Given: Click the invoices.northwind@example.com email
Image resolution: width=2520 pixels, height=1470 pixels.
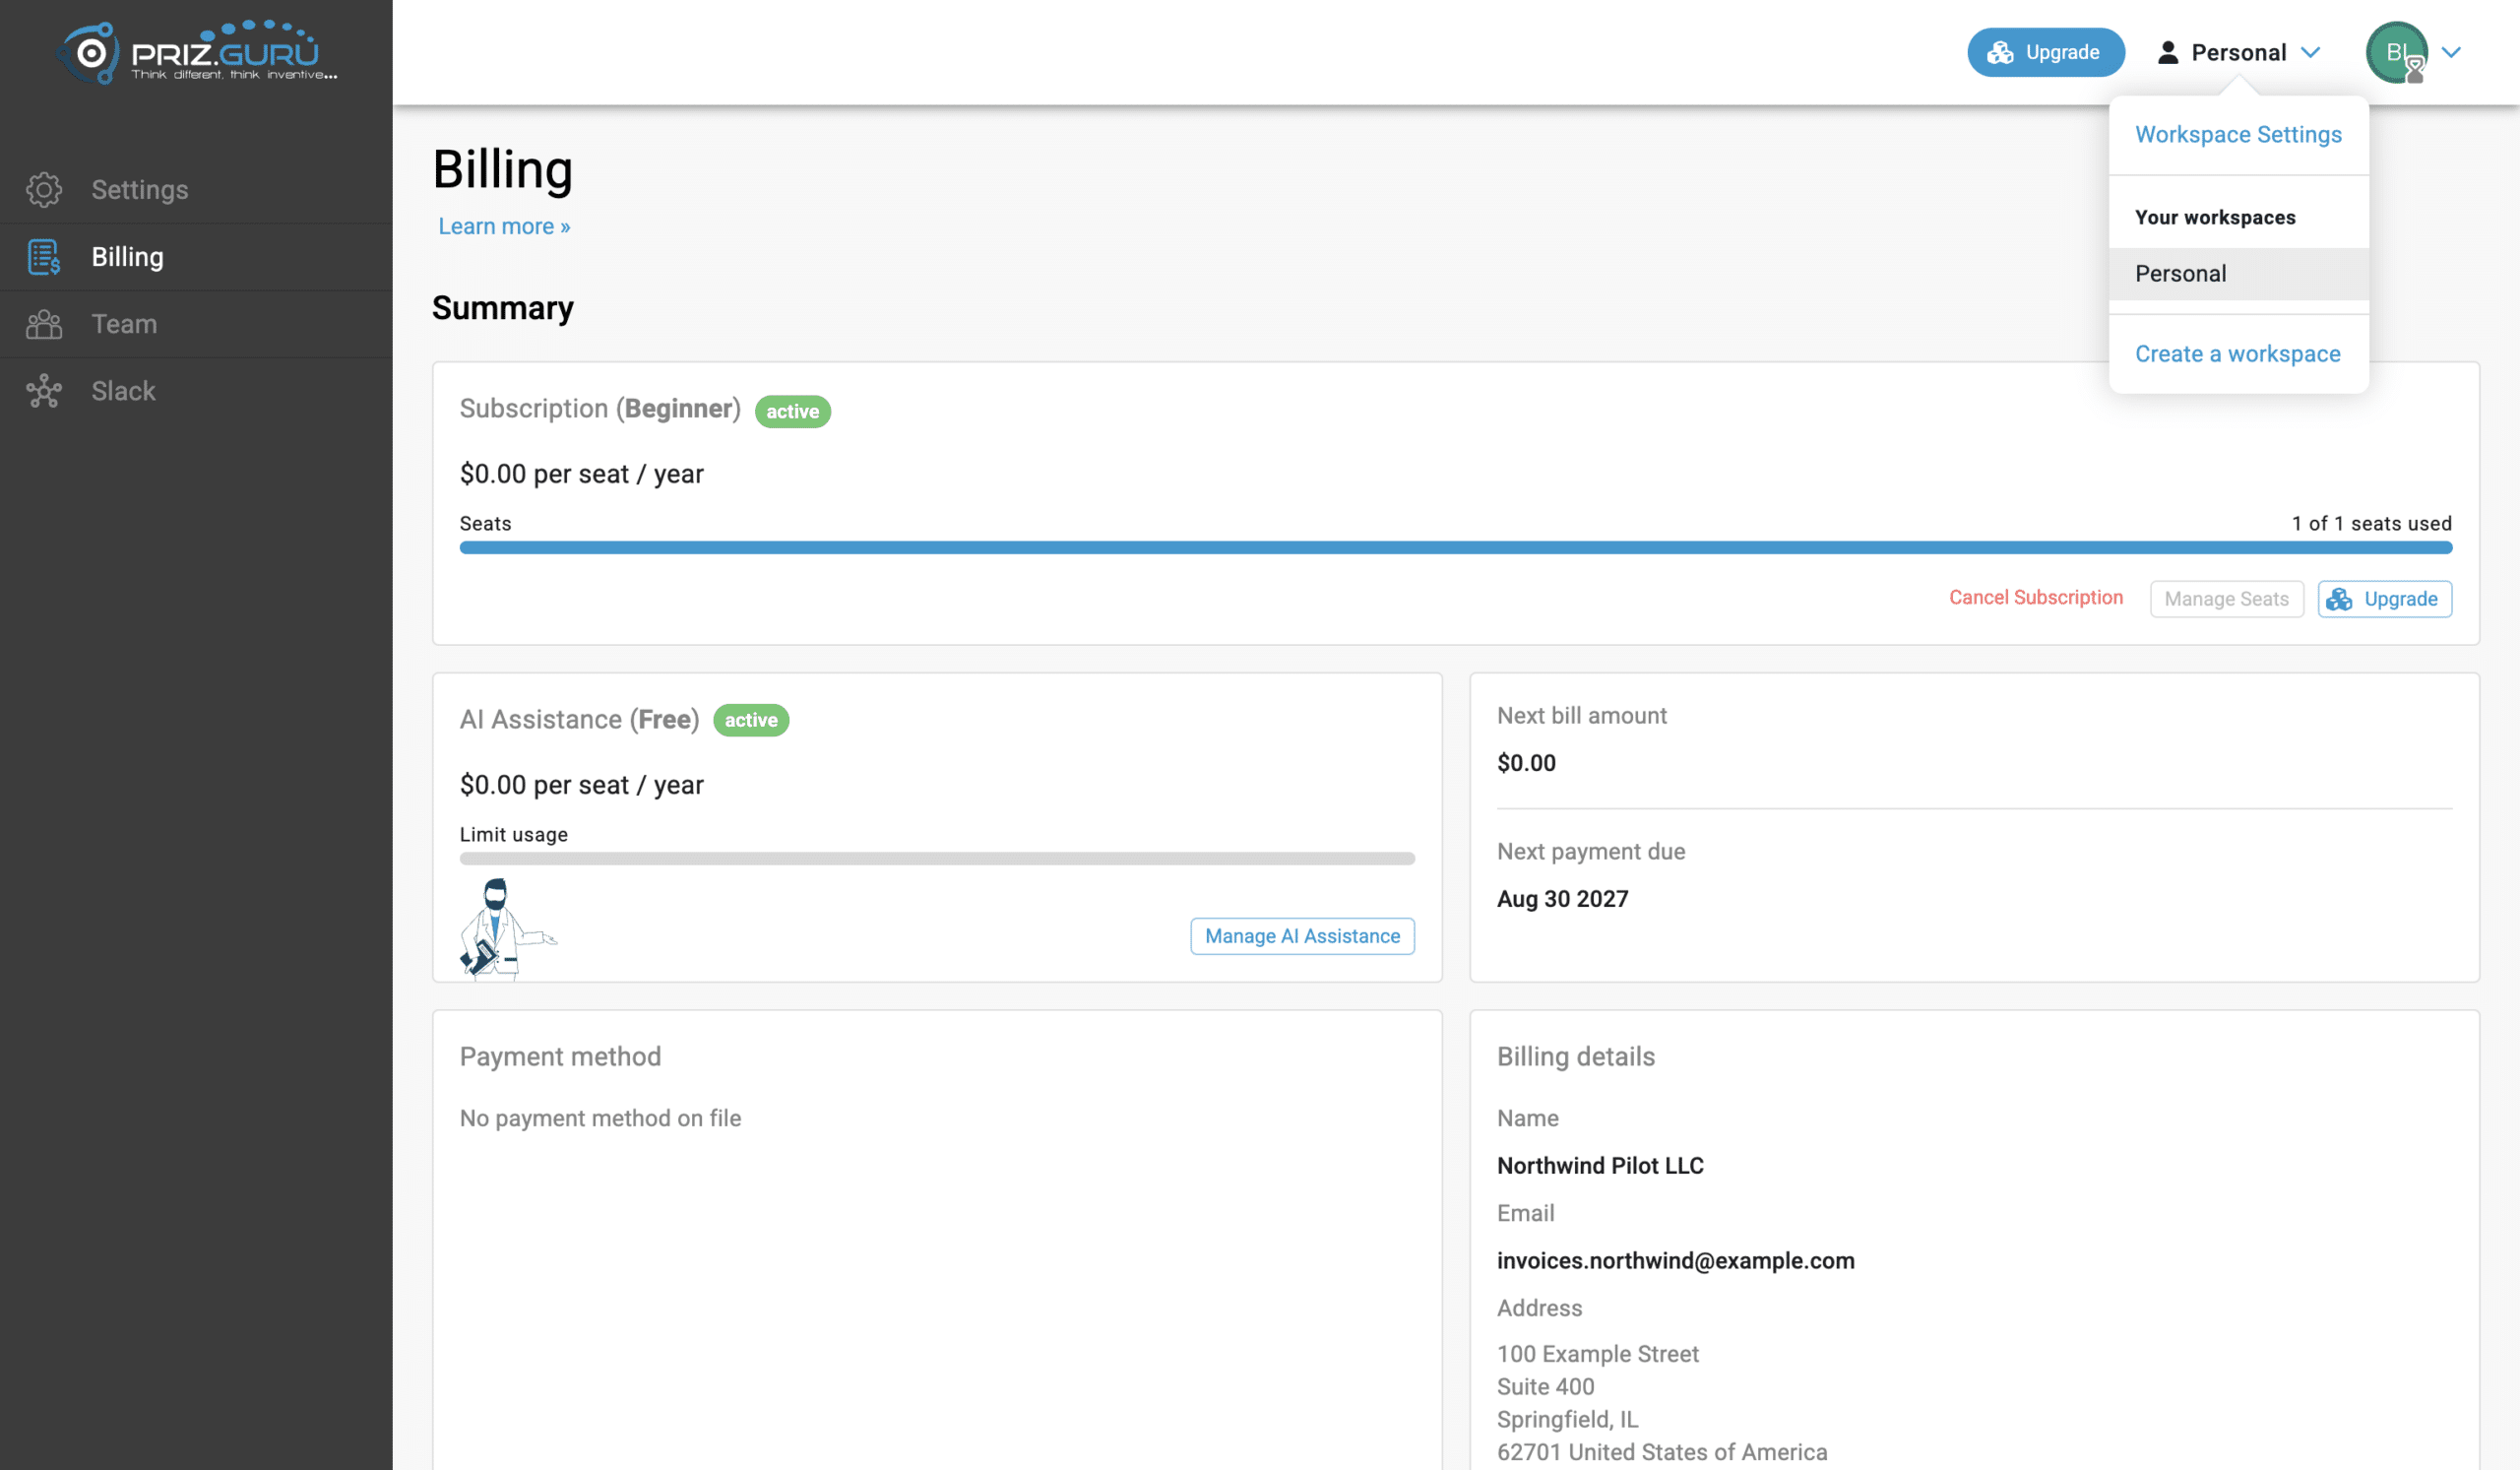Looking at the screenshot, I should coord(1675,1260).
